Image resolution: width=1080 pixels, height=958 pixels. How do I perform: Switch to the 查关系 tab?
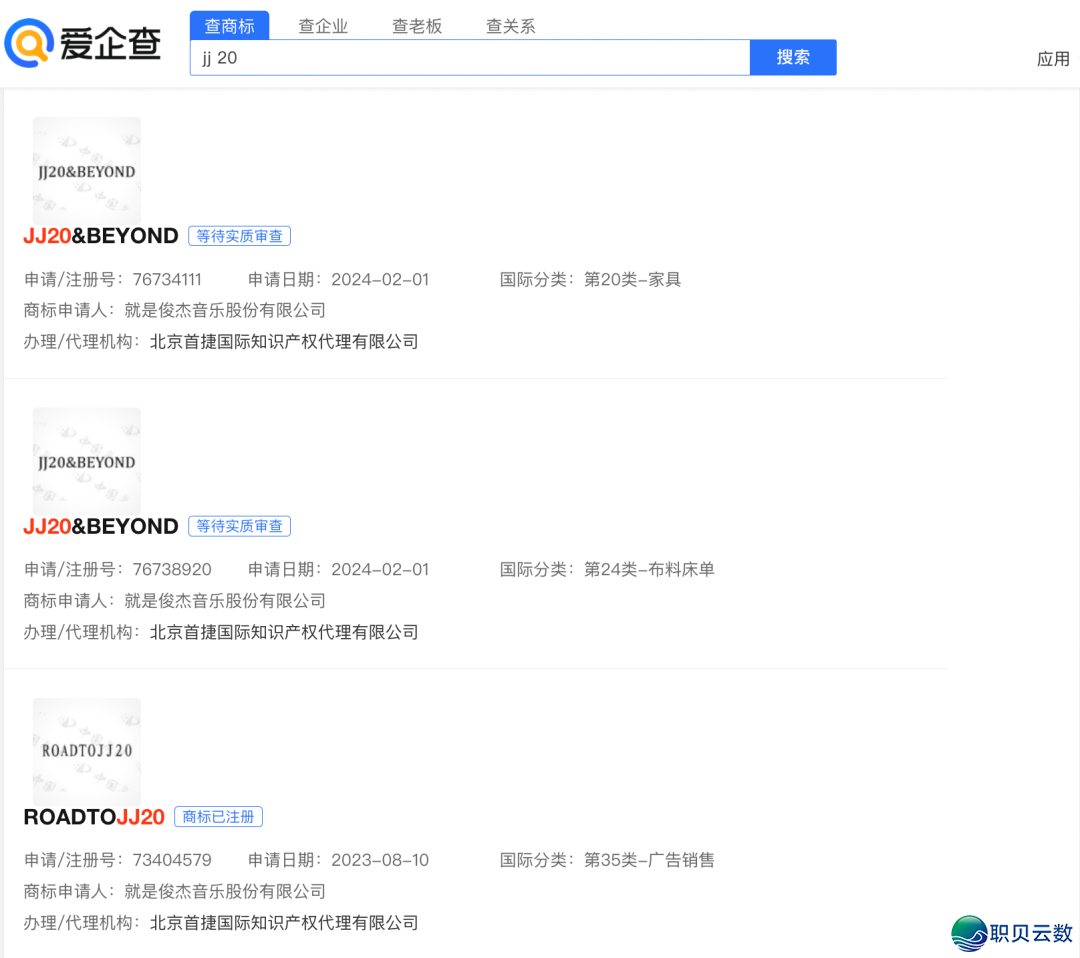click(x=510, y=26)
